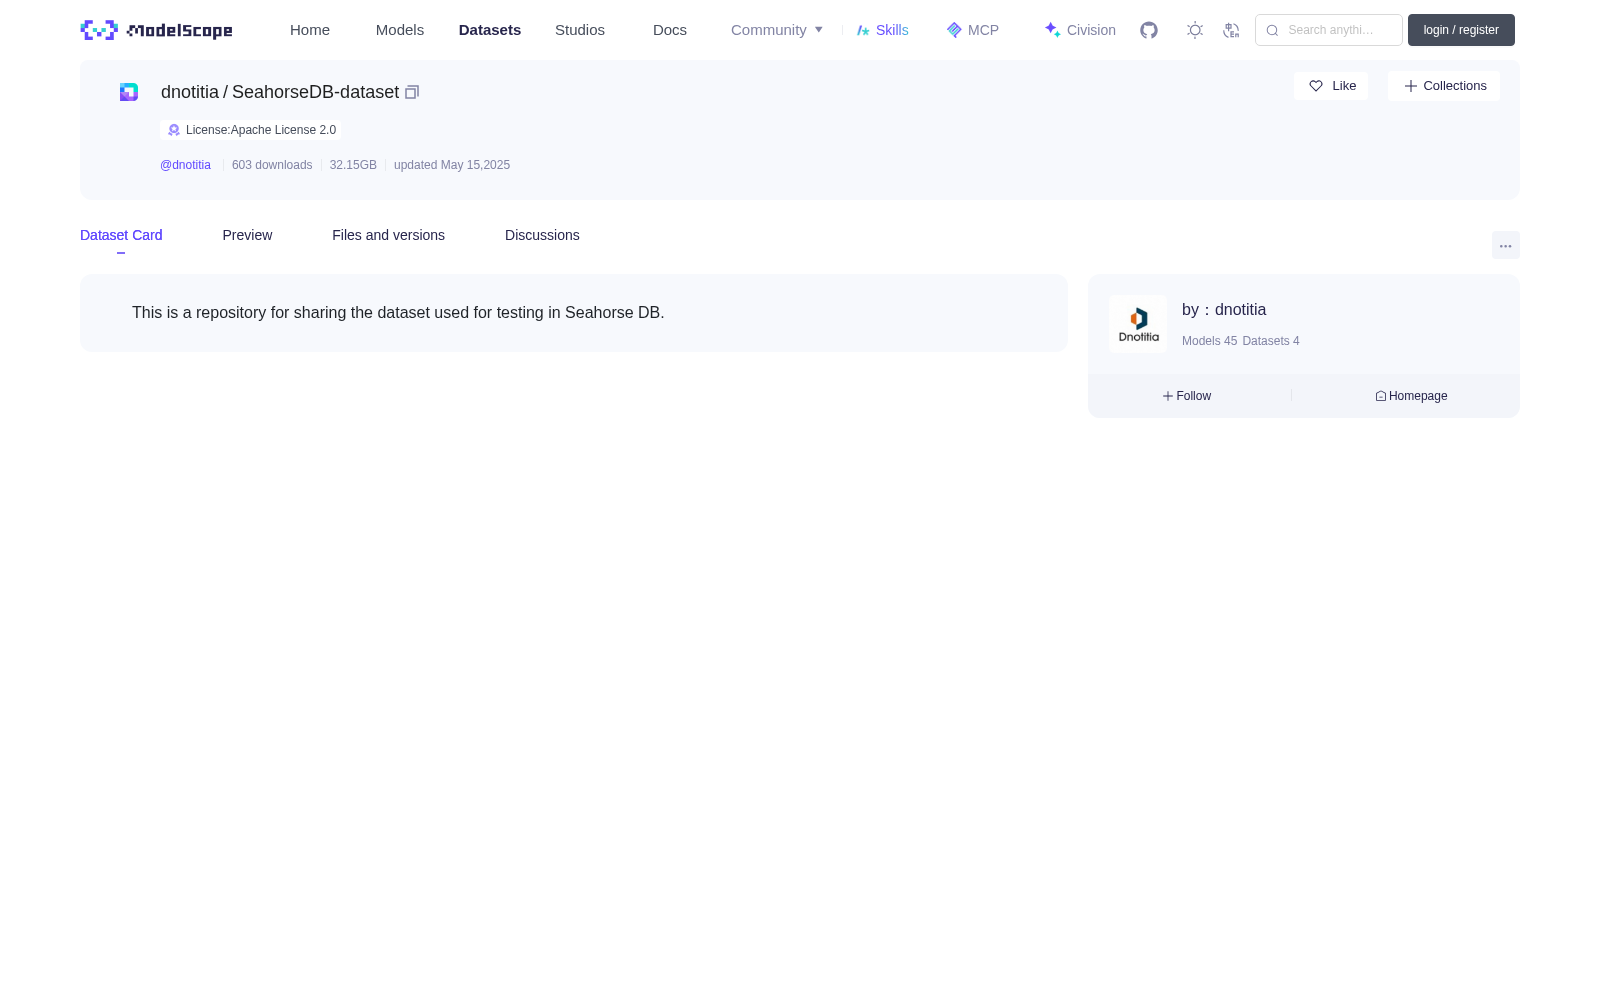Toggle the light/dark theme sun icon
1600x1000 pixels.
1195,30
